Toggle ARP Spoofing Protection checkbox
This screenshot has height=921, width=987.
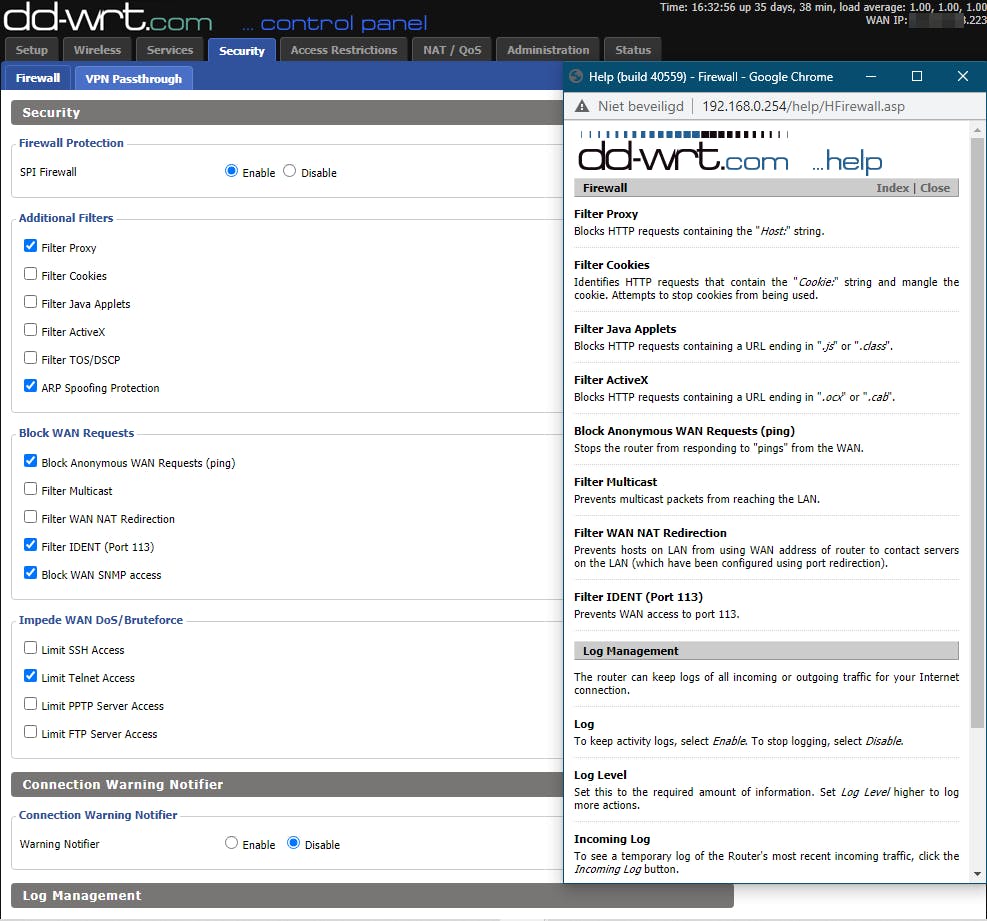click(x=30, y=386)
